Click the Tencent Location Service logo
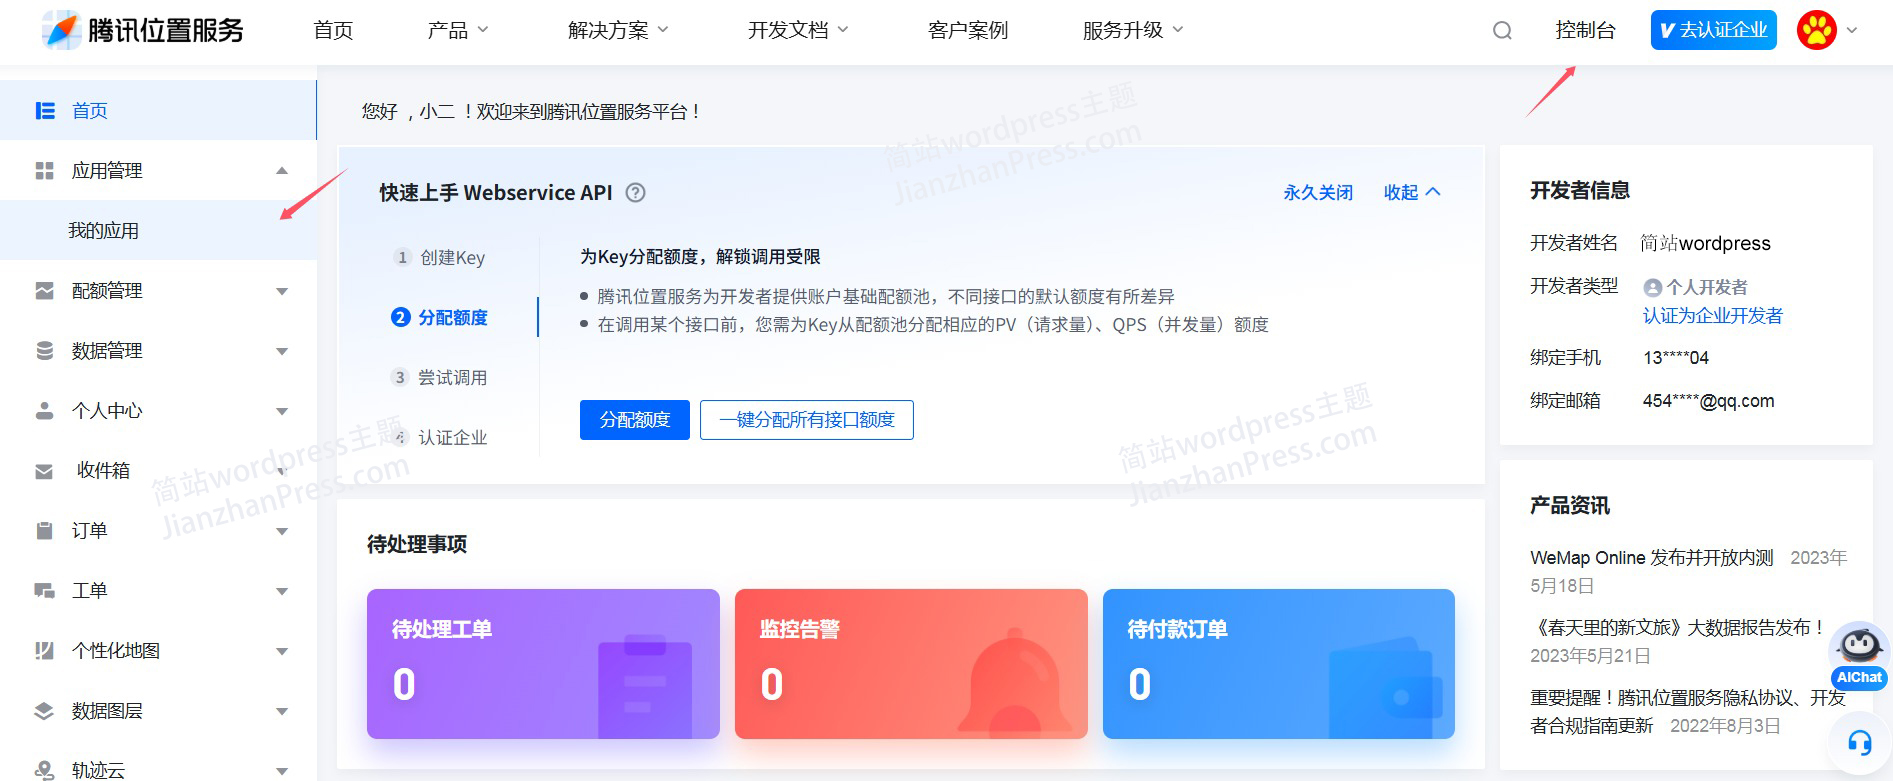The width and height of the screenshot is (1893, 781). click(x=143, y=30)
